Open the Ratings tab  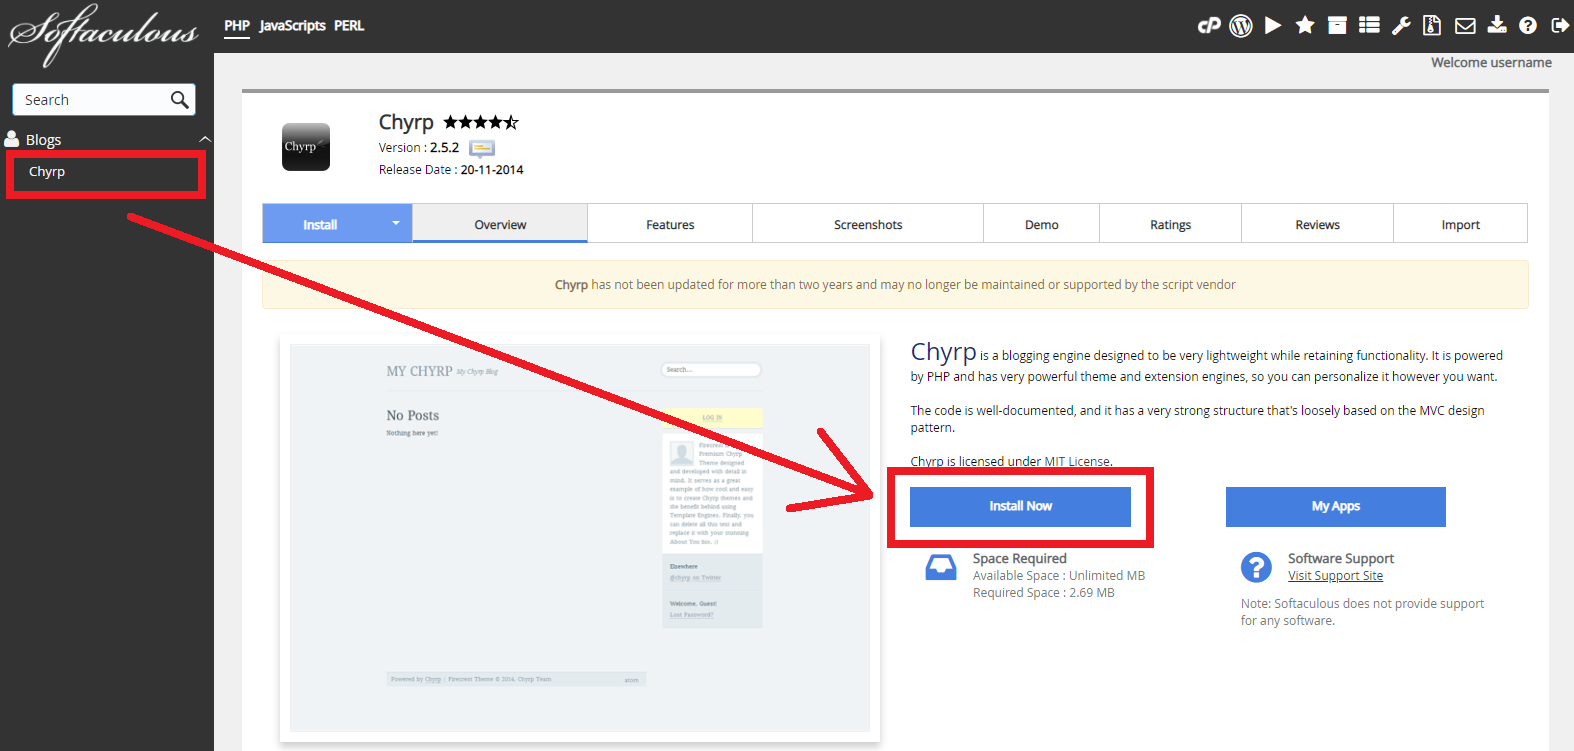(1170, 224)
